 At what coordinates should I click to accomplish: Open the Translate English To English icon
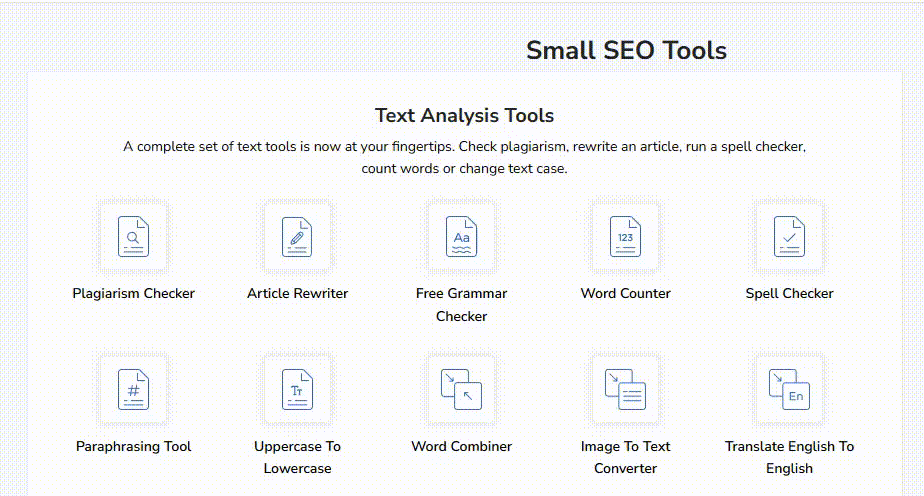coord(789,389)
